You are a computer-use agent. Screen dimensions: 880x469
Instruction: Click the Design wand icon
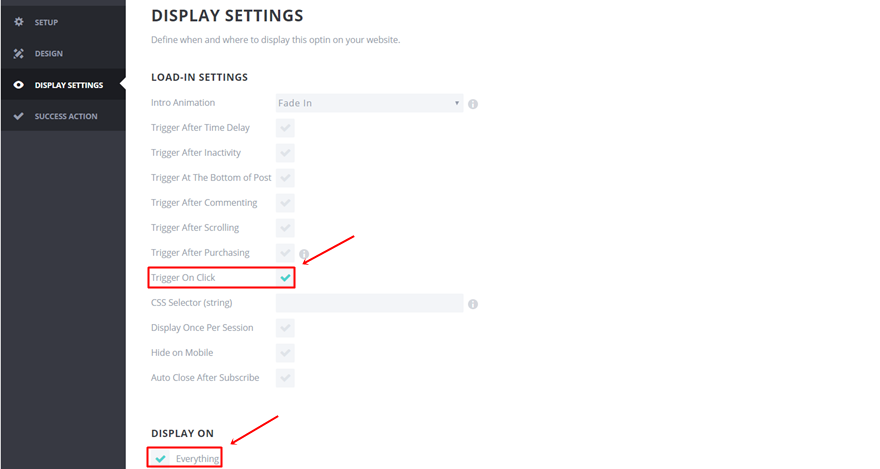click(x=19, y=54)
